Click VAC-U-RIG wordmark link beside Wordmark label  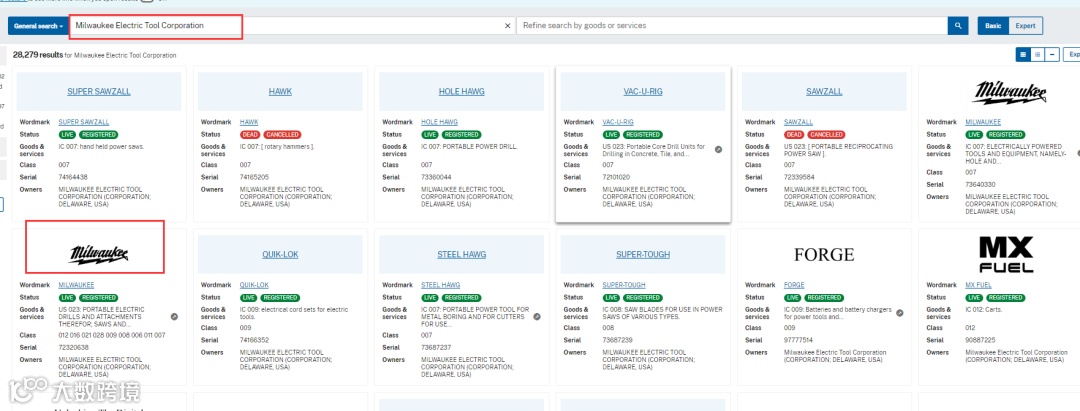(619, 122)
